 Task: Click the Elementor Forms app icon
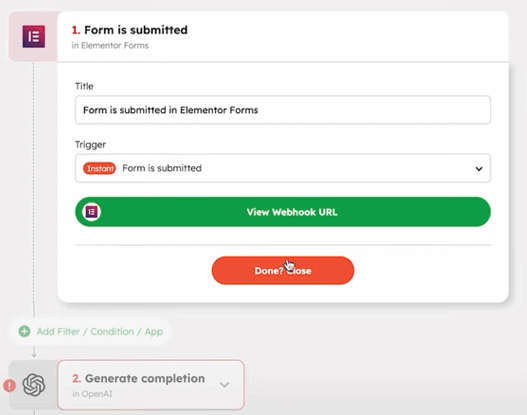click(34, 36)
